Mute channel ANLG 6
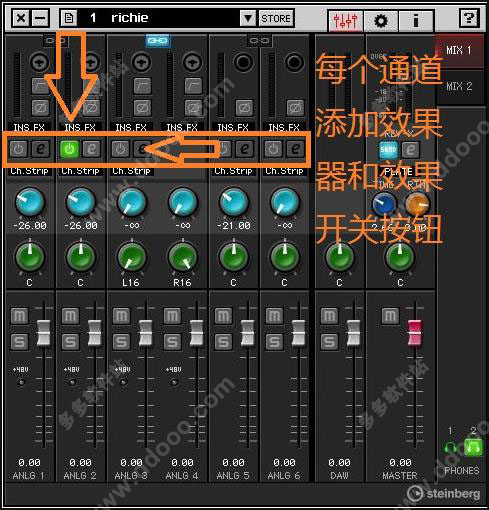 tap(274, 316)
